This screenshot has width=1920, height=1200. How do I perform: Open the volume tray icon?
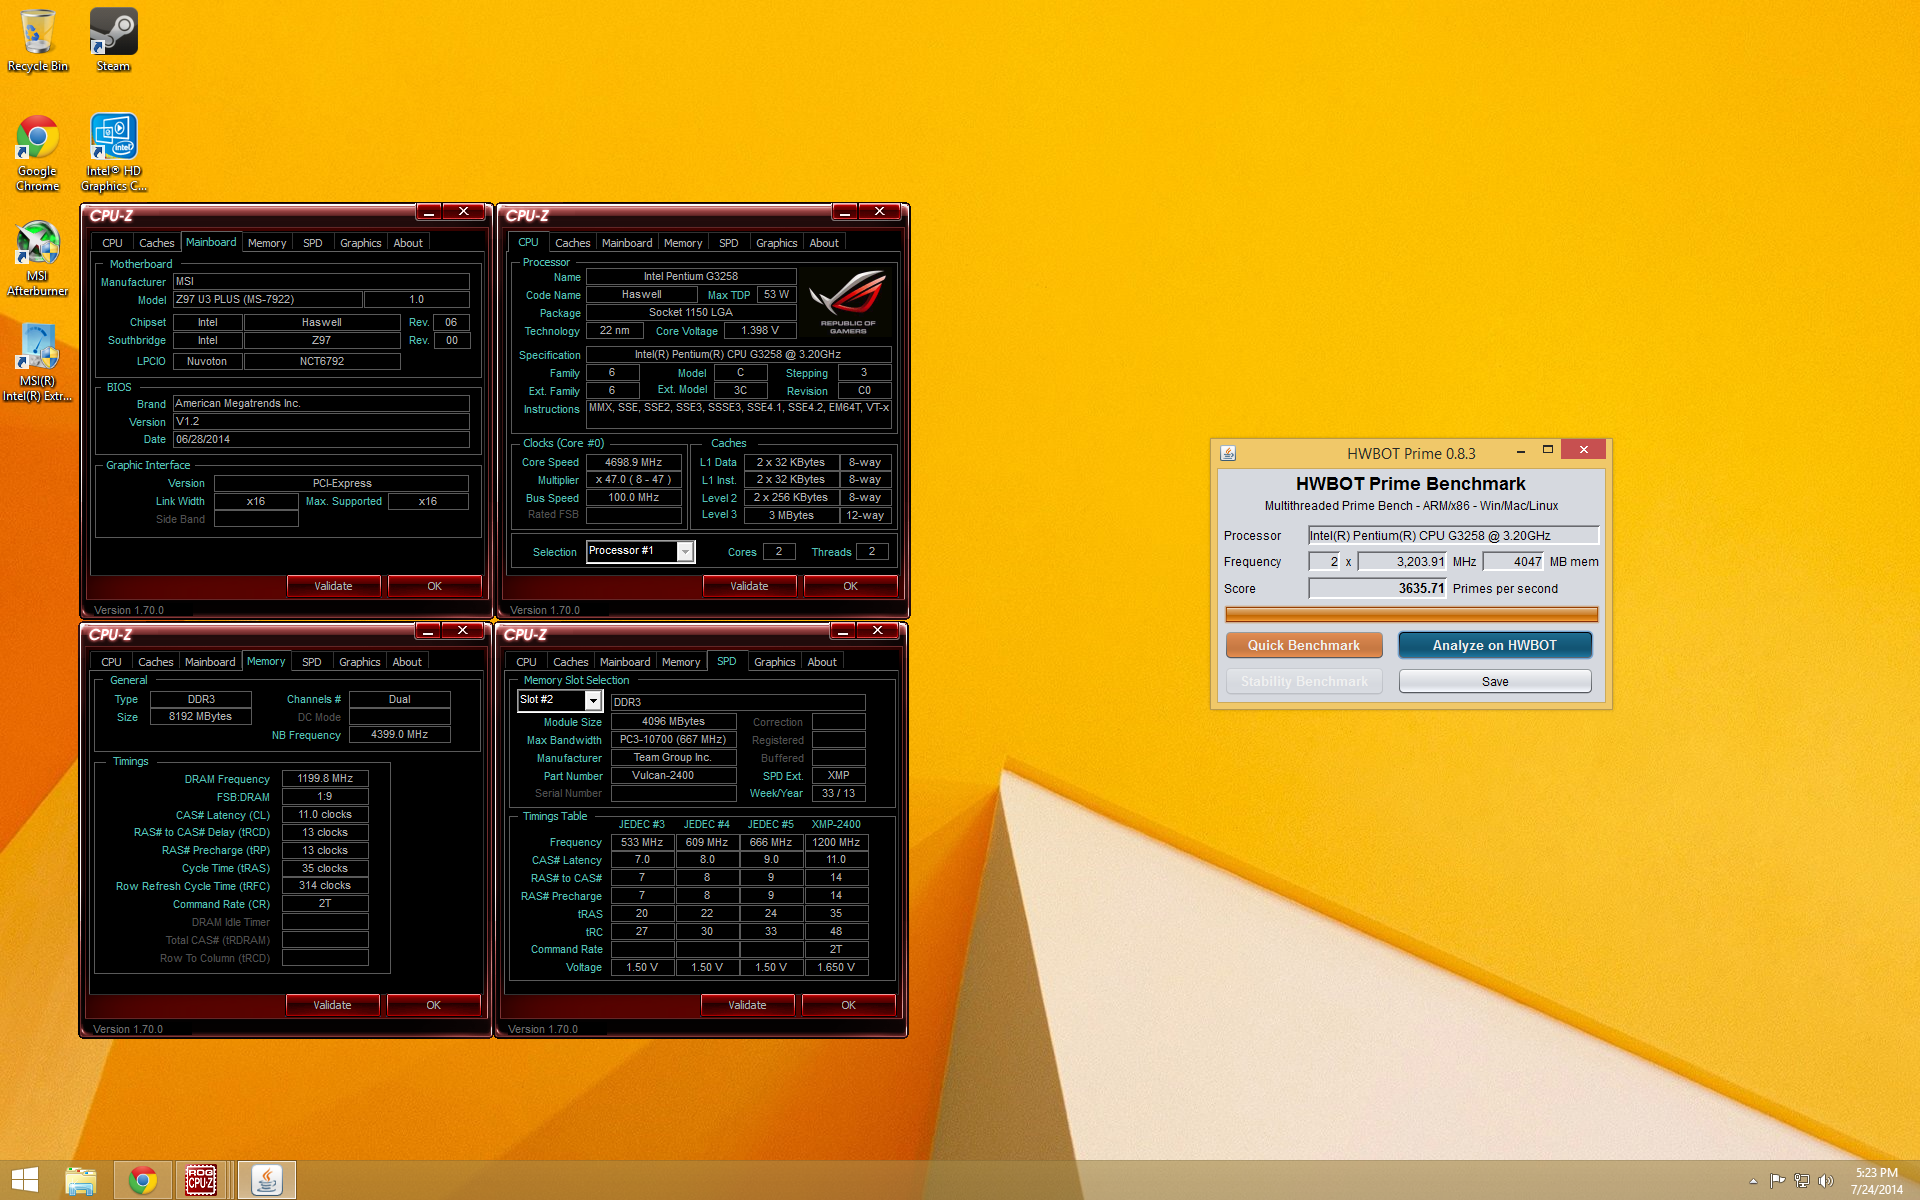click(x=1826, y=1181)
